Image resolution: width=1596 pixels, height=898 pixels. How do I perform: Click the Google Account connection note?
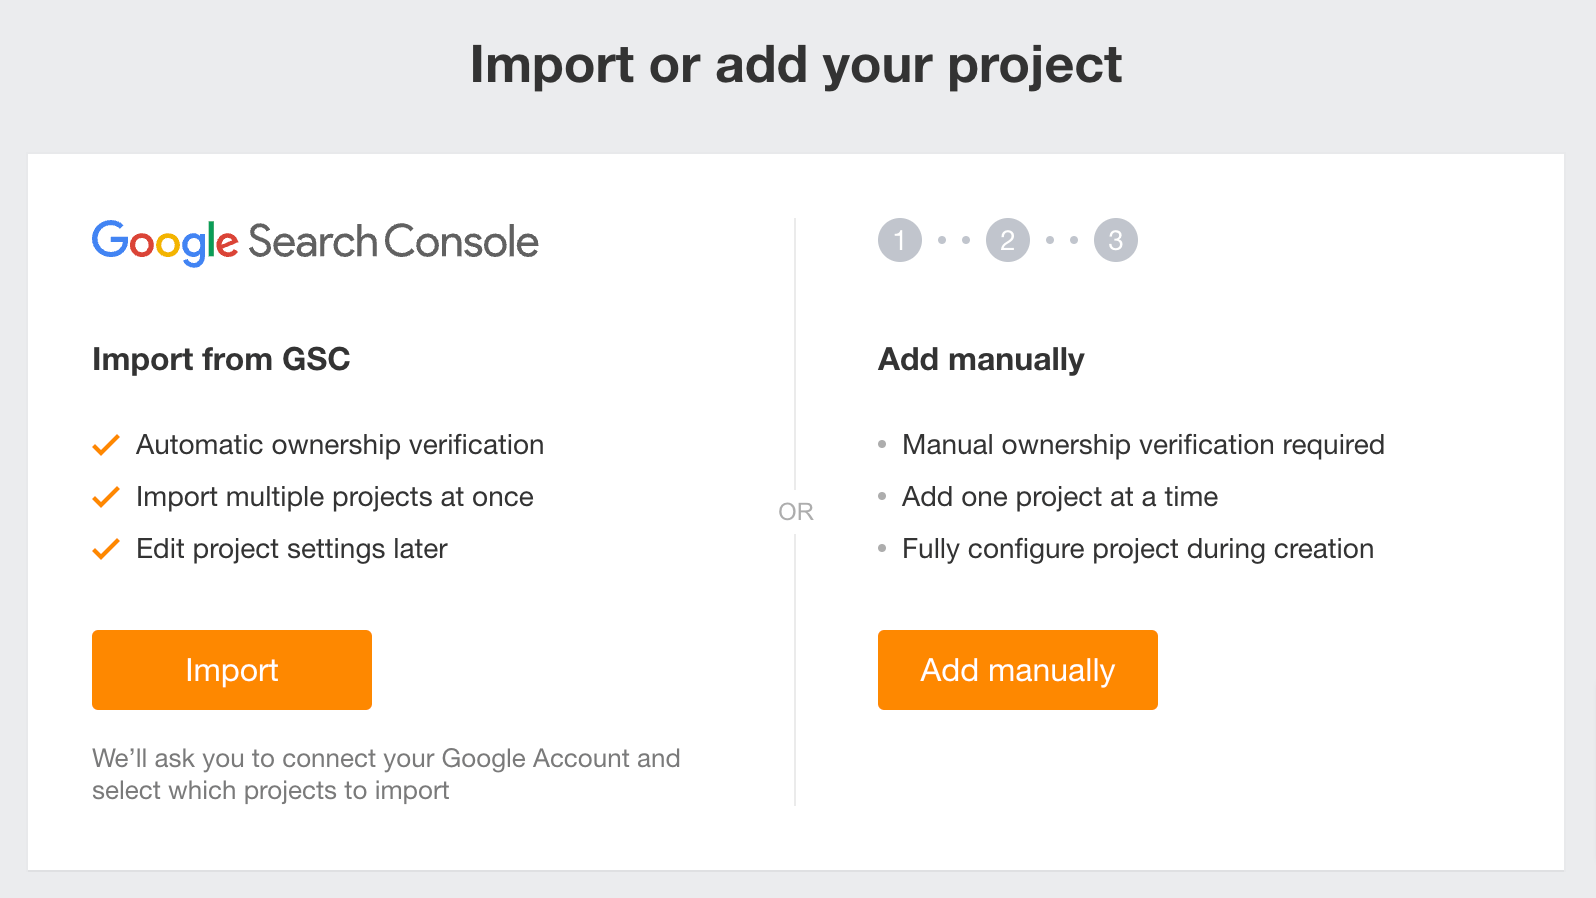click(x=386, y=774)
